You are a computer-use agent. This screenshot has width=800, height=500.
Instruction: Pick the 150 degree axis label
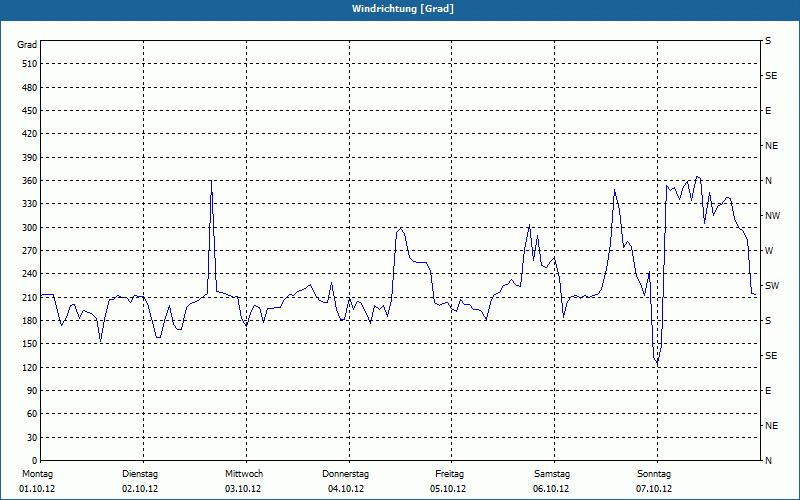30,344
